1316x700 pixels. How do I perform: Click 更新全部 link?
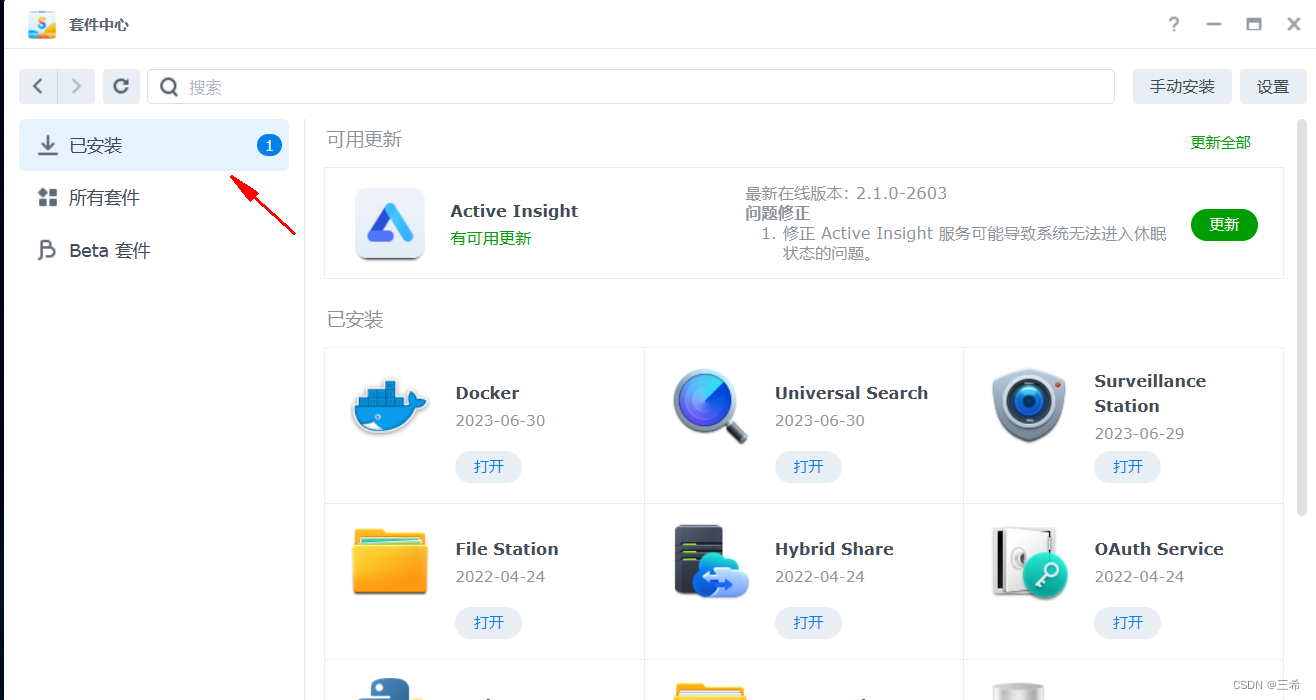(1220, 143)
